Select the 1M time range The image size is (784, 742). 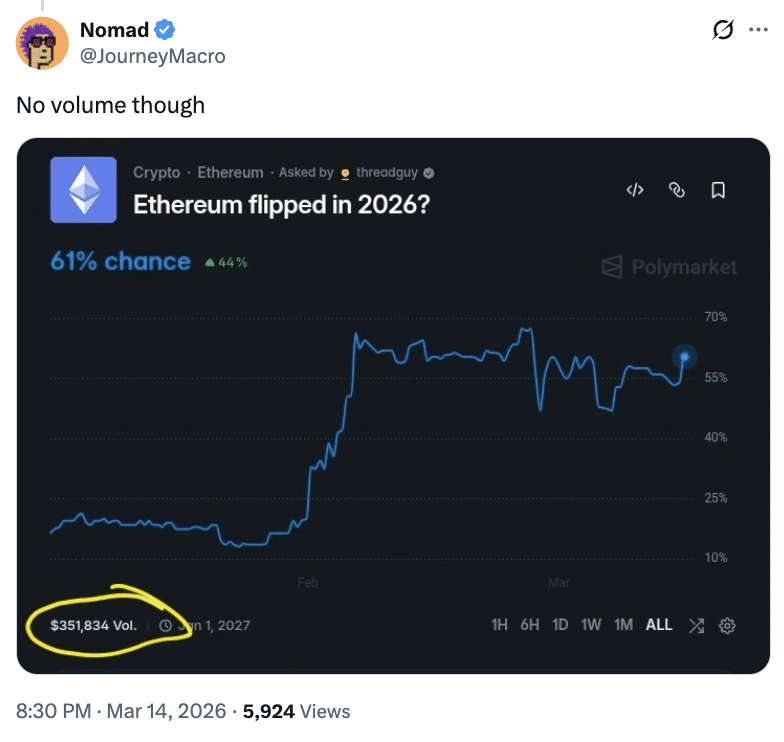[624, 625]
